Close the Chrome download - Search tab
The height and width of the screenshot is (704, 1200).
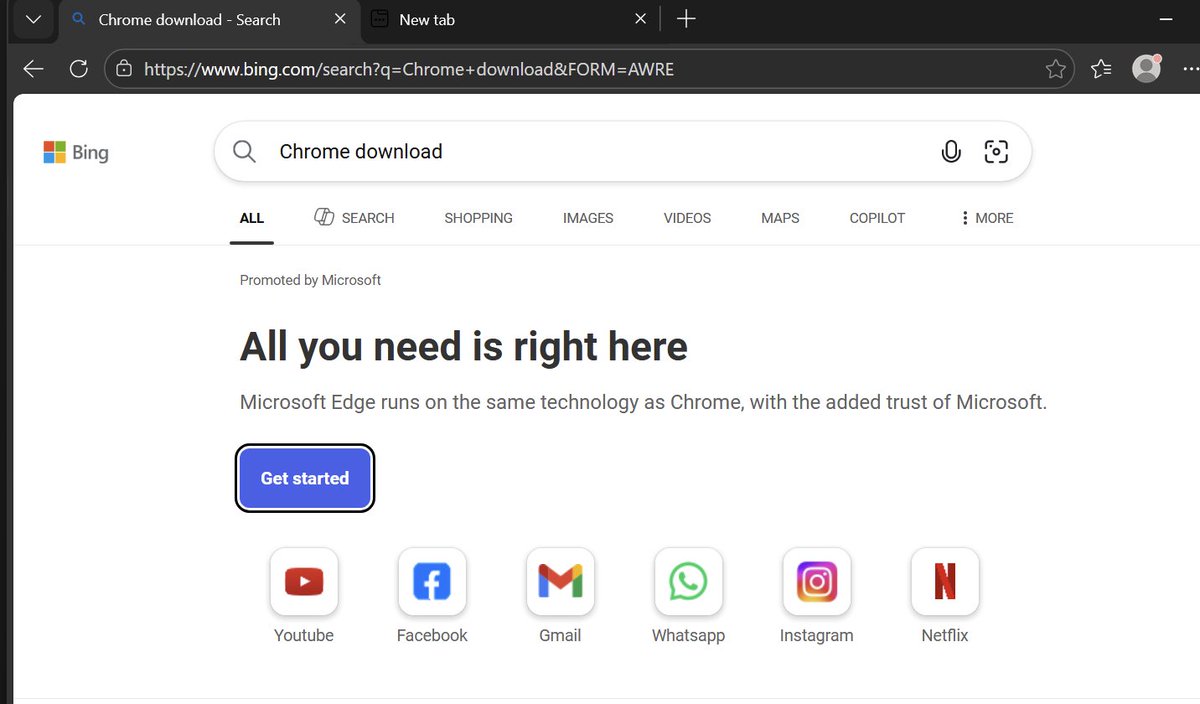point(340,19)
